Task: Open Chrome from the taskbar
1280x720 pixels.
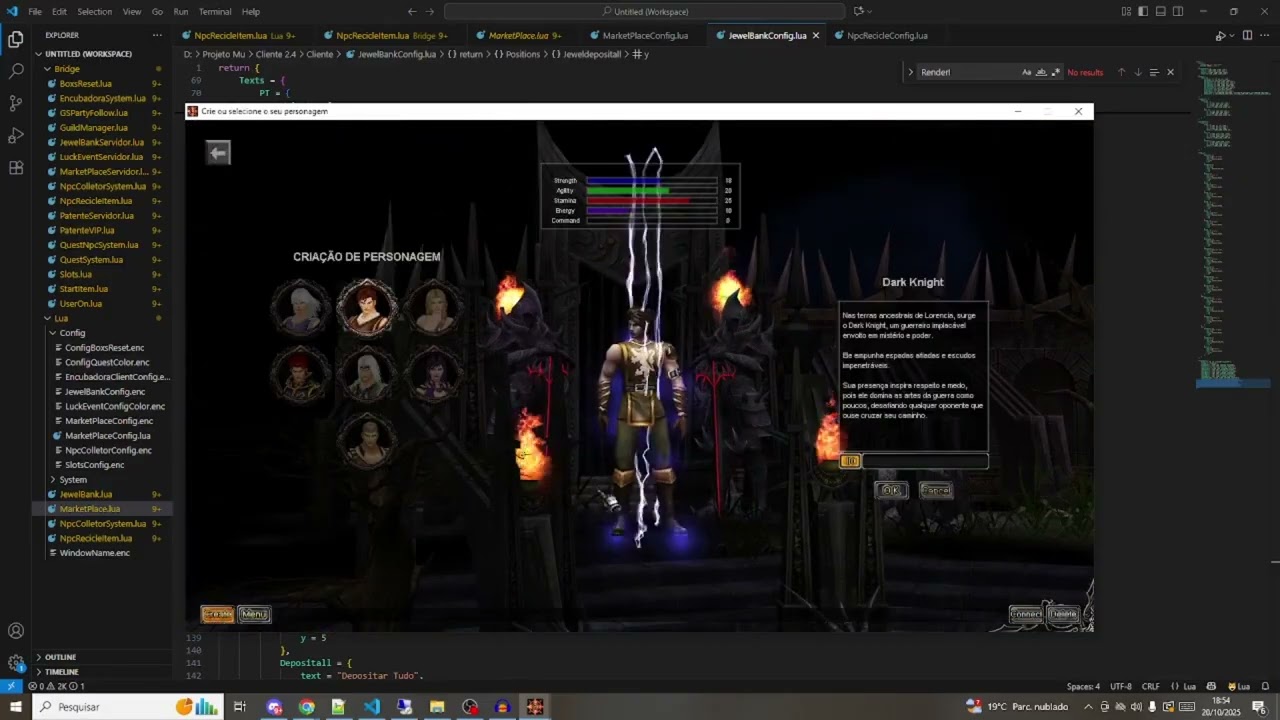Action: point(306,707)
